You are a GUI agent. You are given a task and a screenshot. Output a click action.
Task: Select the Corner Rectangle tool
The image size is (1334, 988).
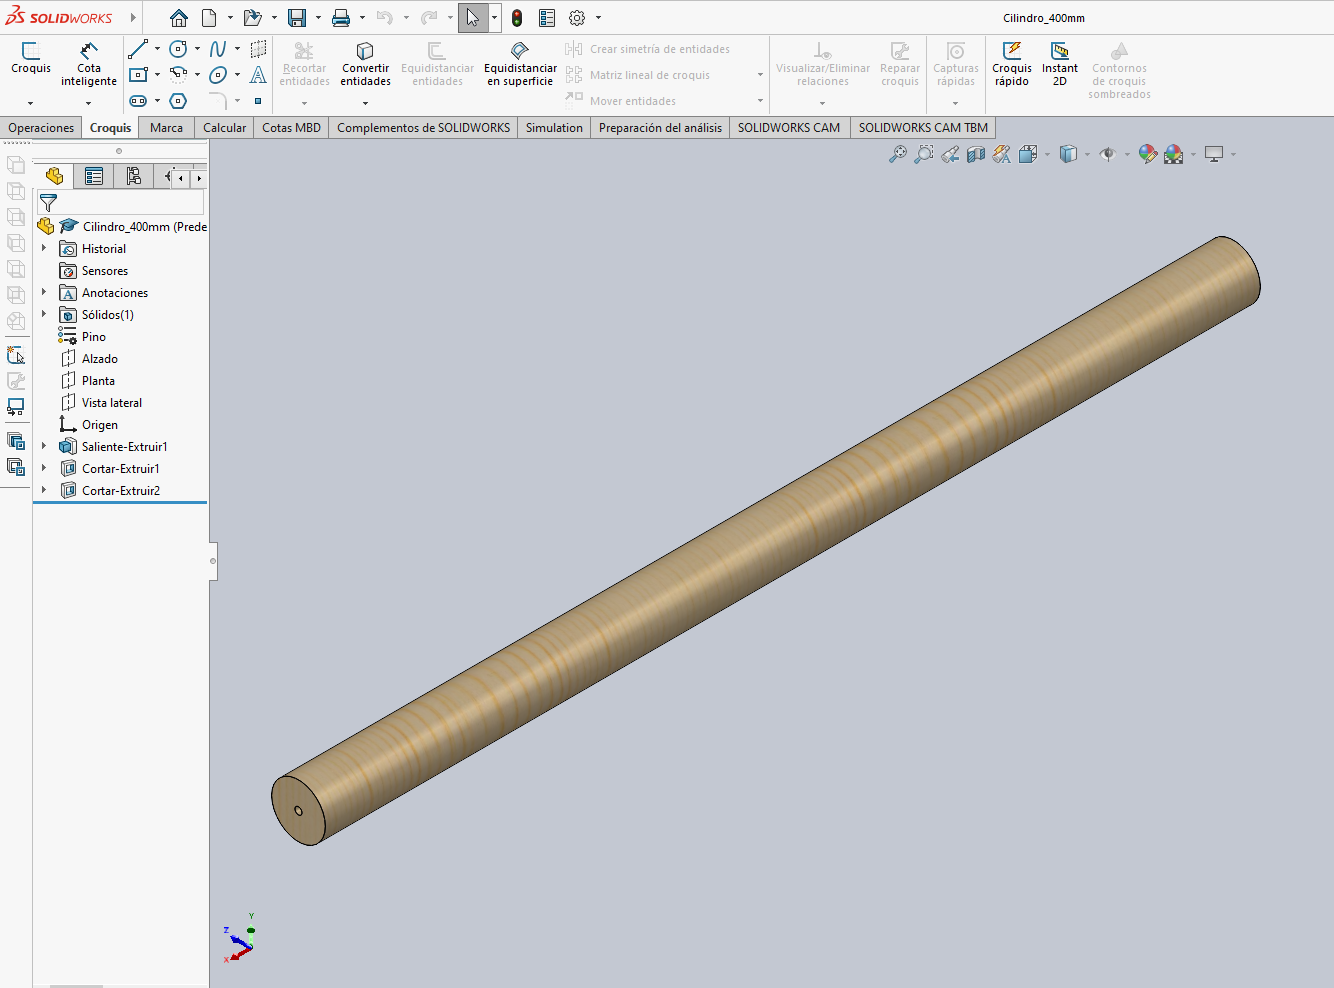[x=138, y=75]
